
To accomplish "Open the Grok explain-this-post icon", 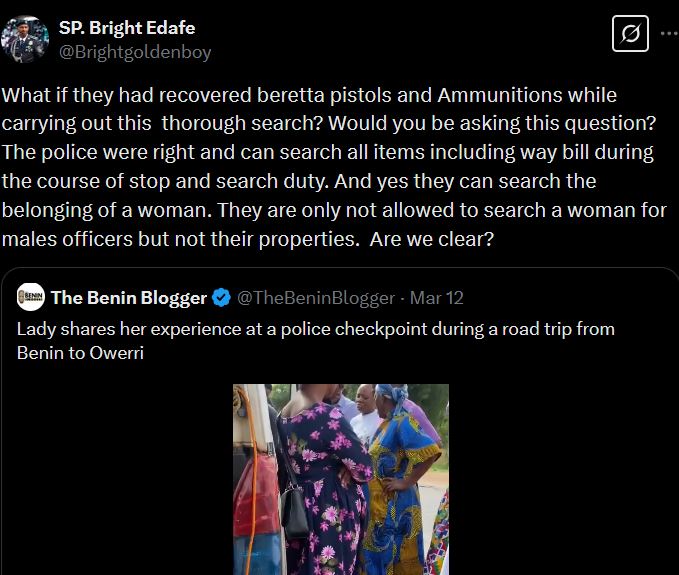I will click(x=630, y=36).
